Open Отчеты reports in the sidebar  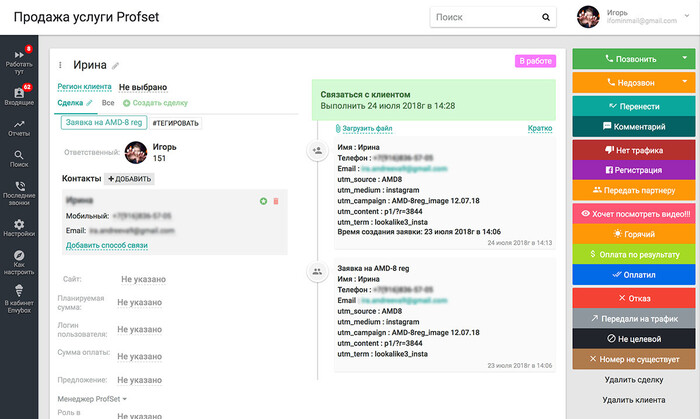(x=19, y=128)
